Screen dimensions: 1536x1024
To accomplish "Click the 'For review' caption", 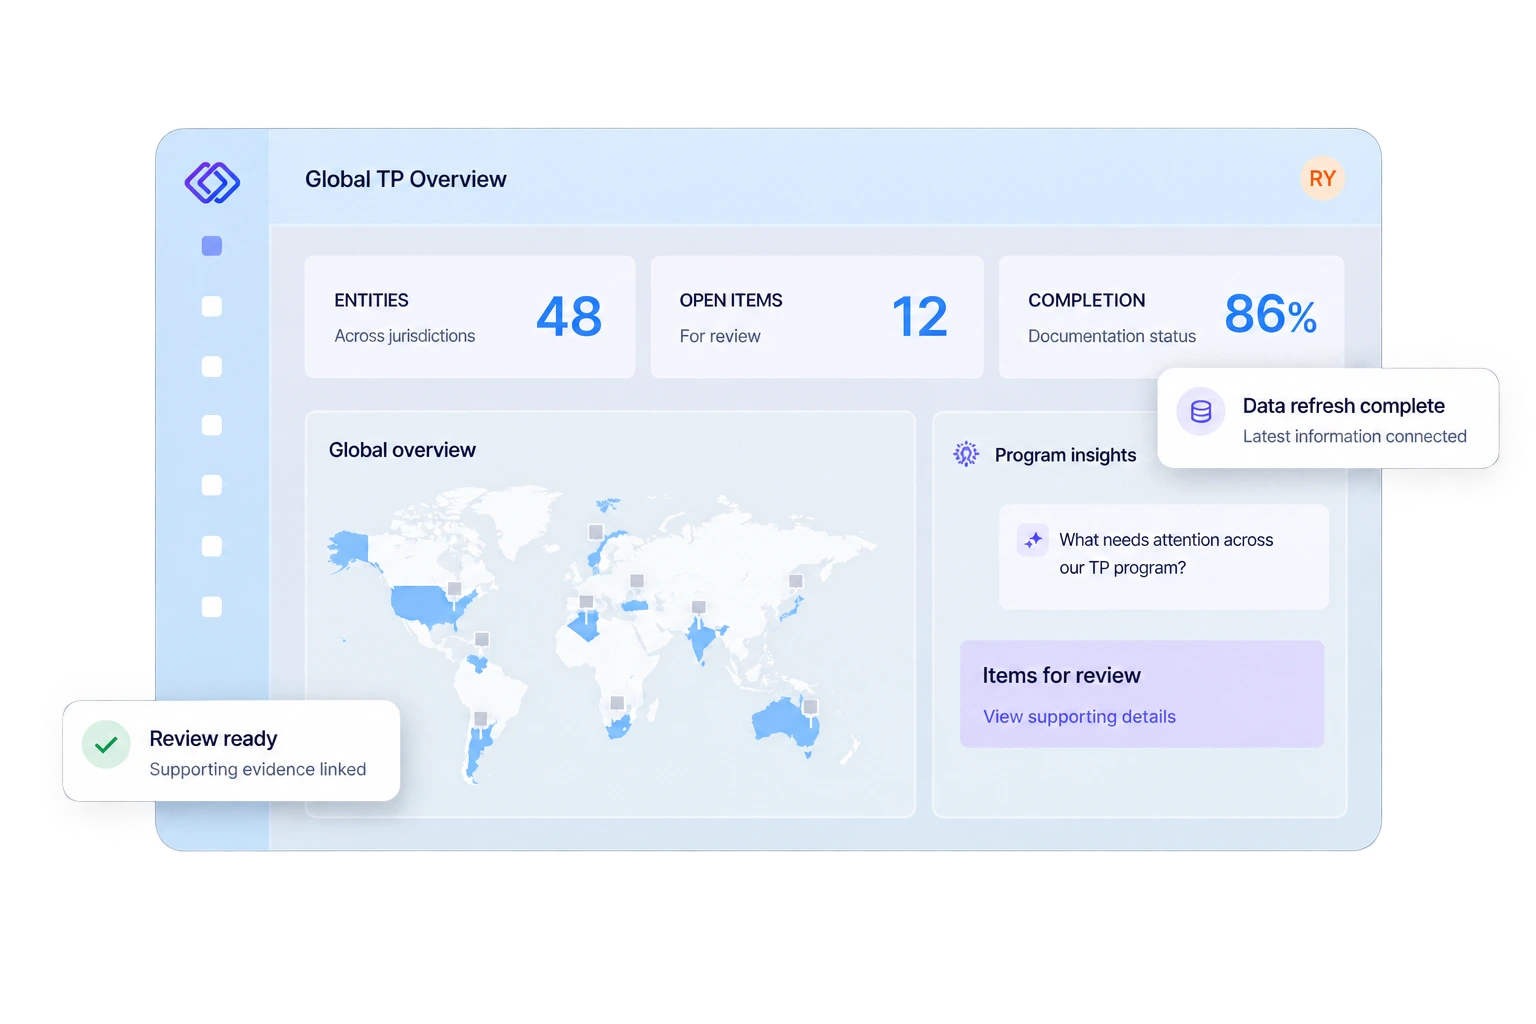I will (720, 336).
